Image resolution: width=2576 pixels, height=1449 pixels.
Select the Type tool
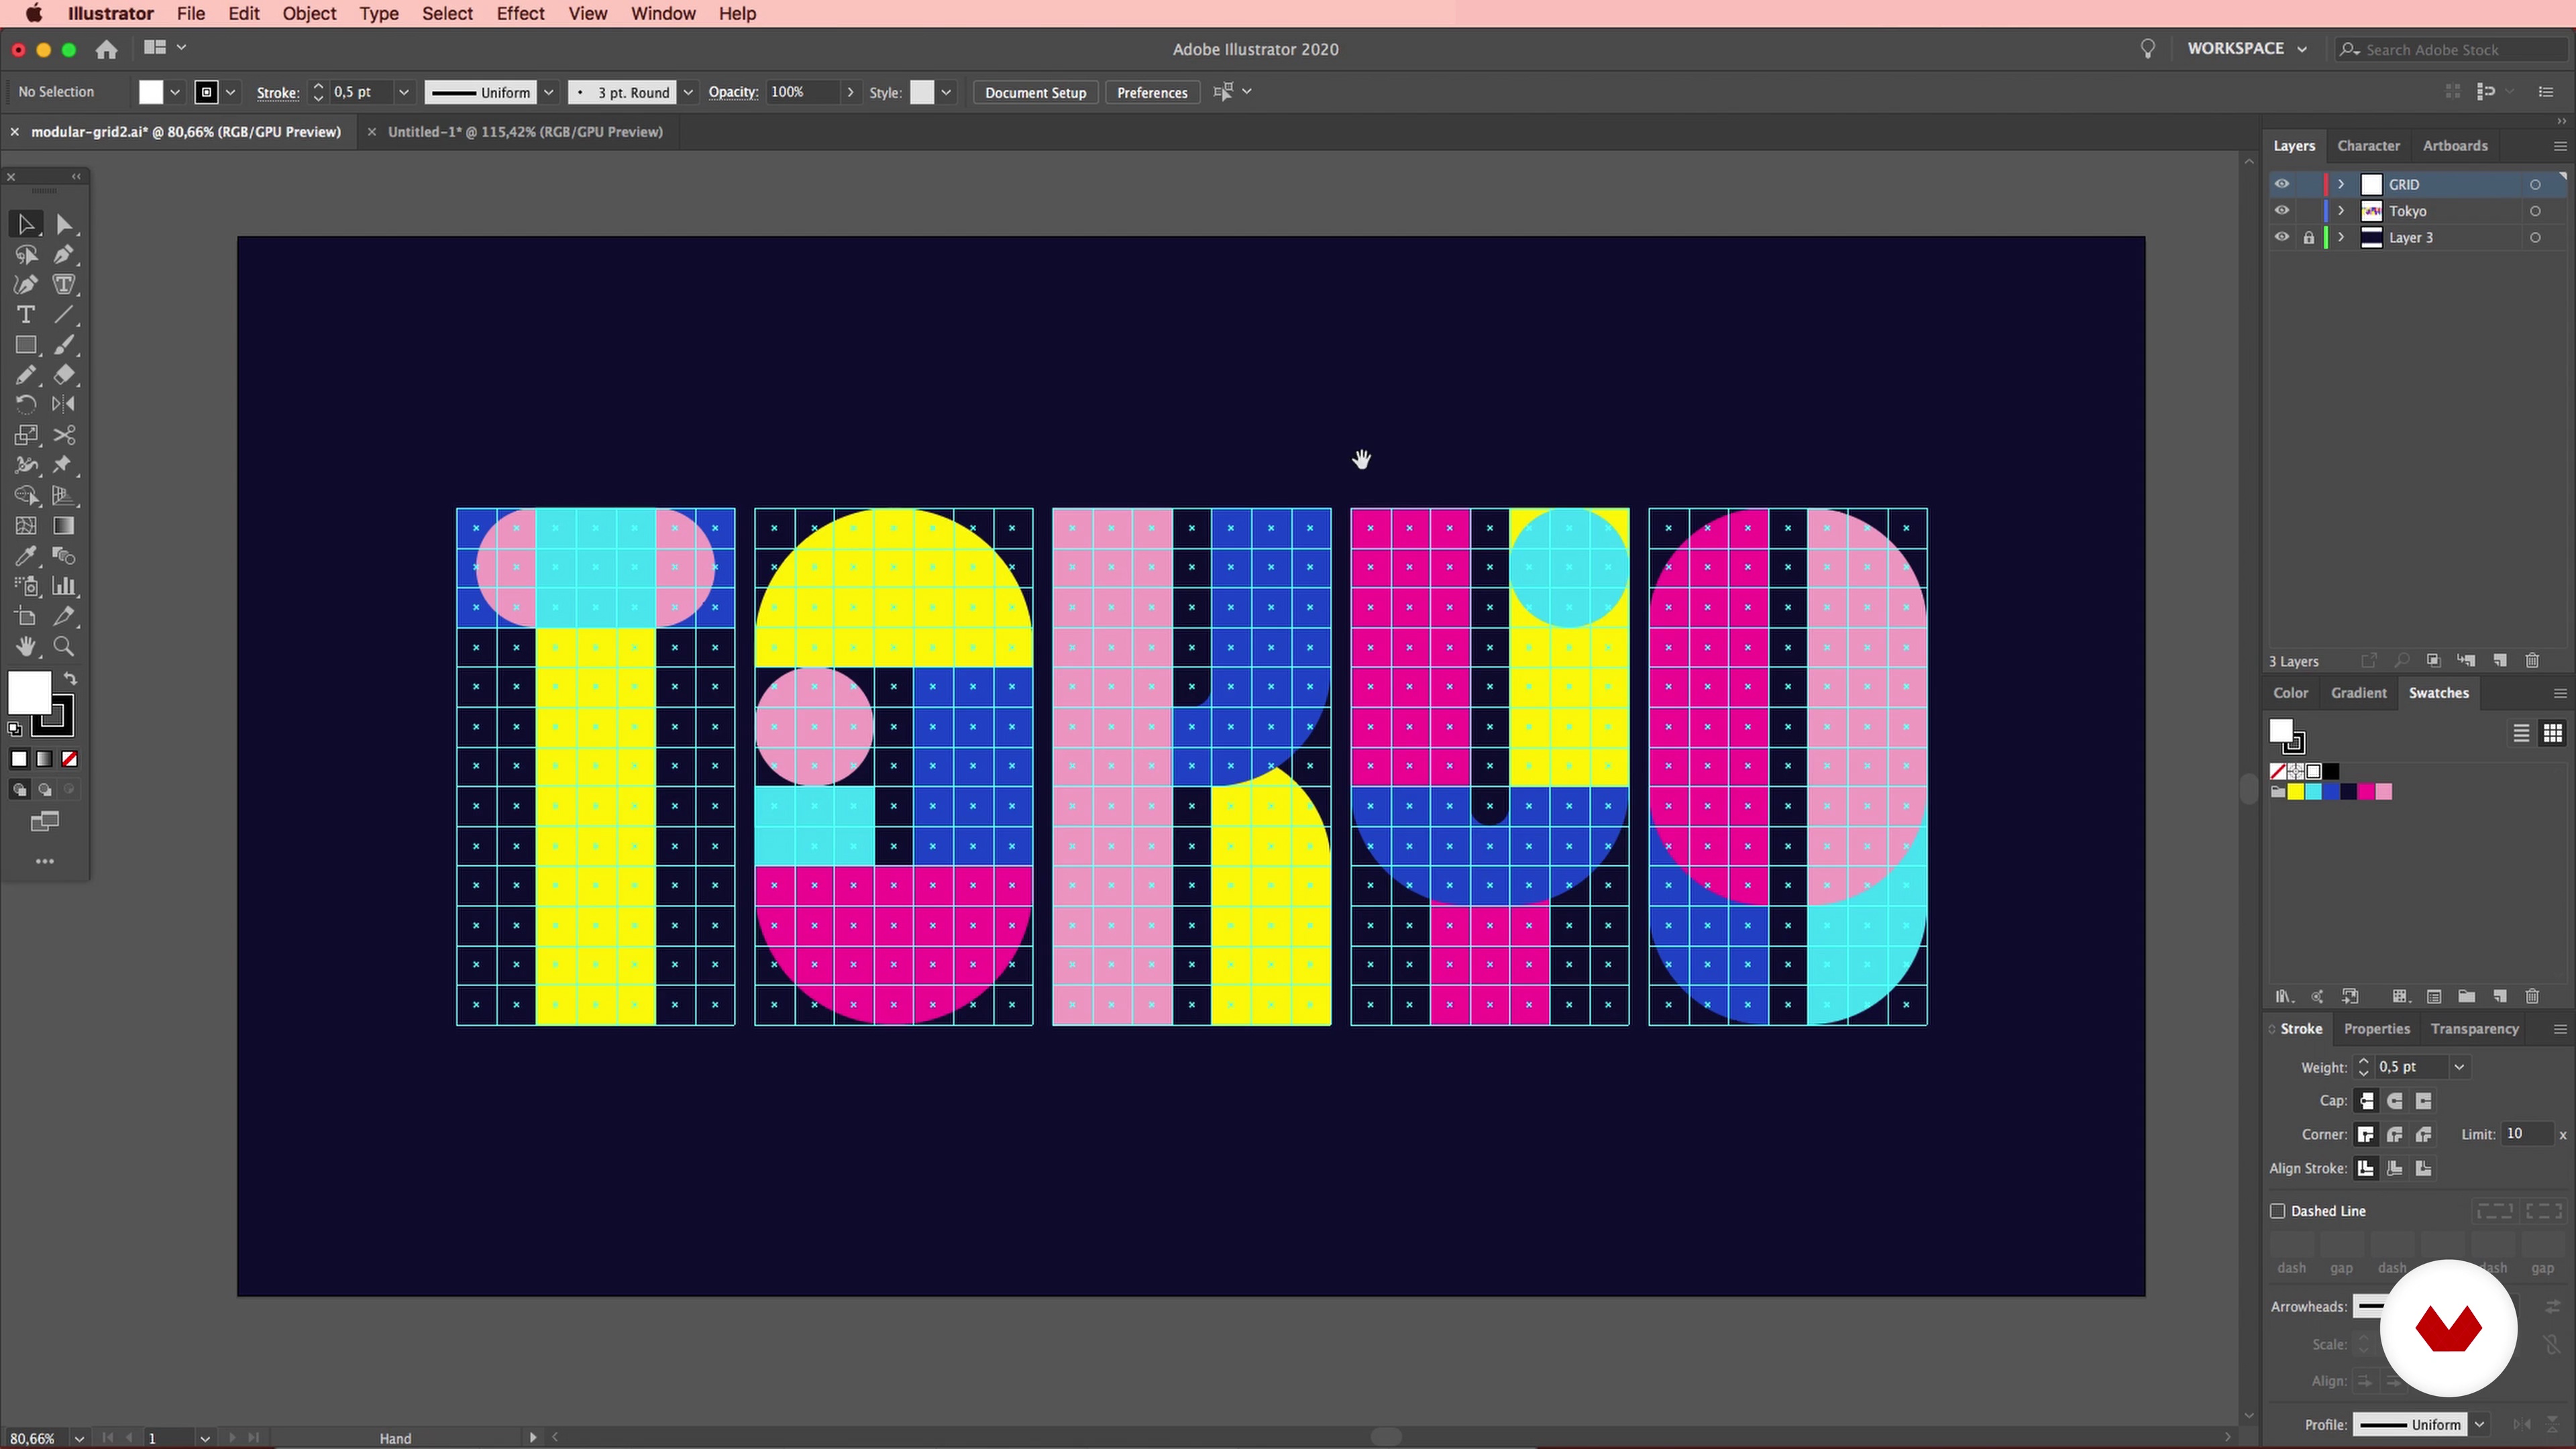click(x=26, y=315)
